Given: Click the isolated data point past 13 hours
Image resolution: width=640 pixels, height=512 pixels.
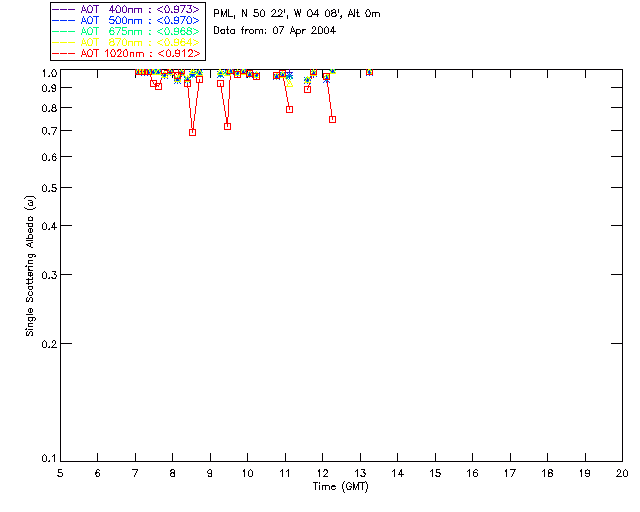Looking at the screenshot, I should [x=369, y=72].
